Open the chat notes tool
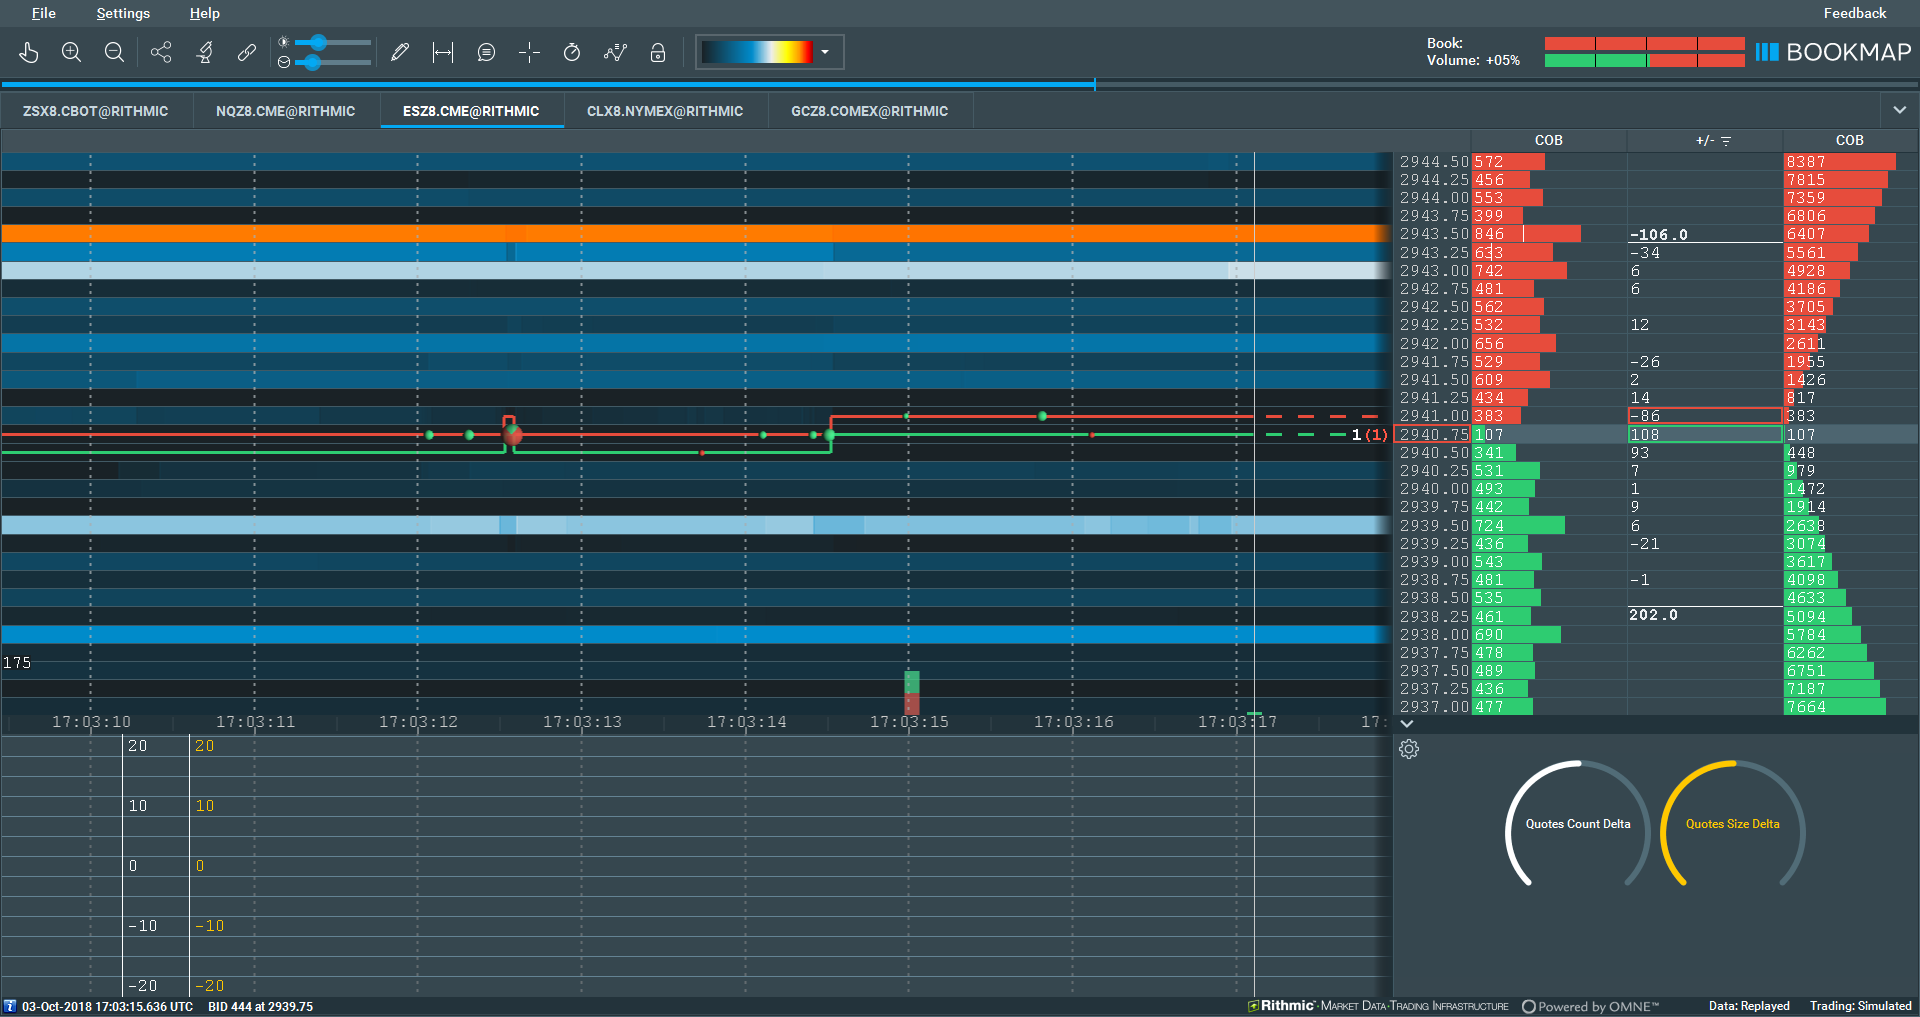 pos(486,52)
